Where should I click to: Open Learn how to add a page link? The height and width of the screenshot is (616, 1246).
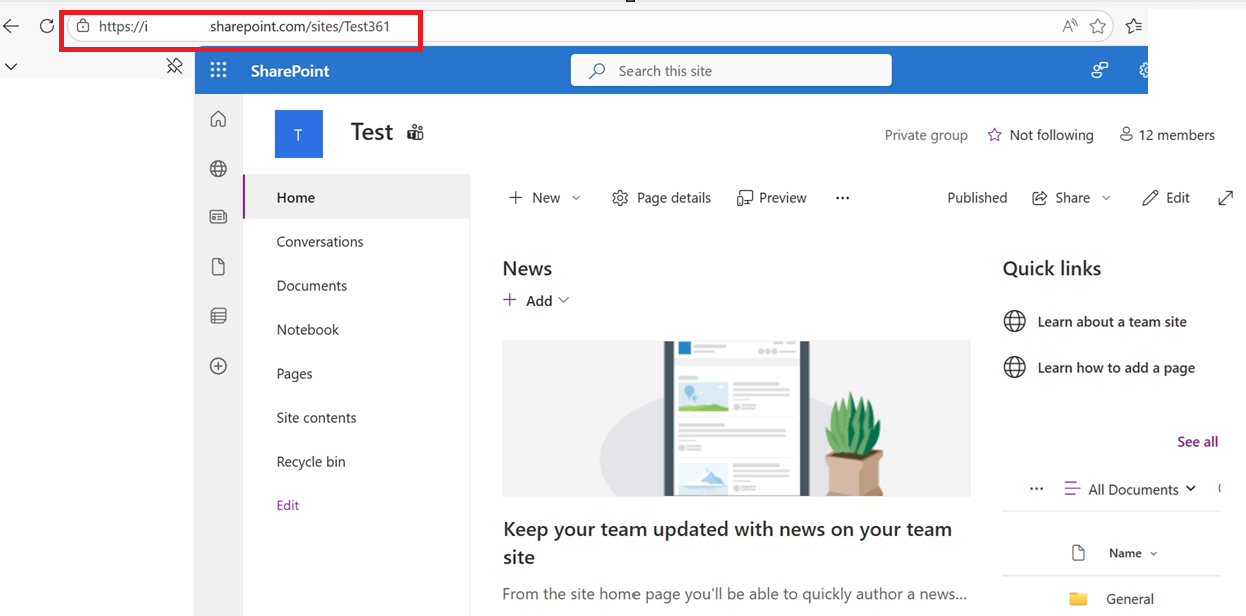pos(1116,368)
